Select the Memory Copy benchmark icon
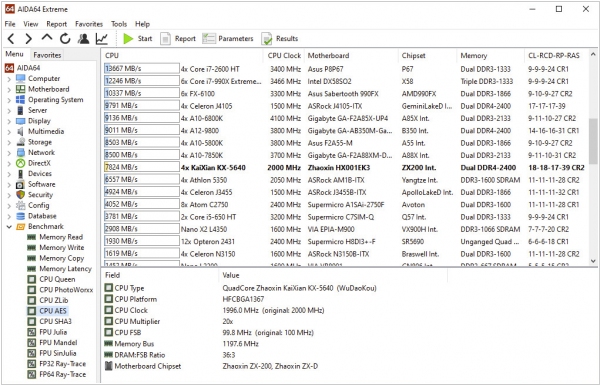This screenshot has height=385, width=600. (x=32, y=258)
